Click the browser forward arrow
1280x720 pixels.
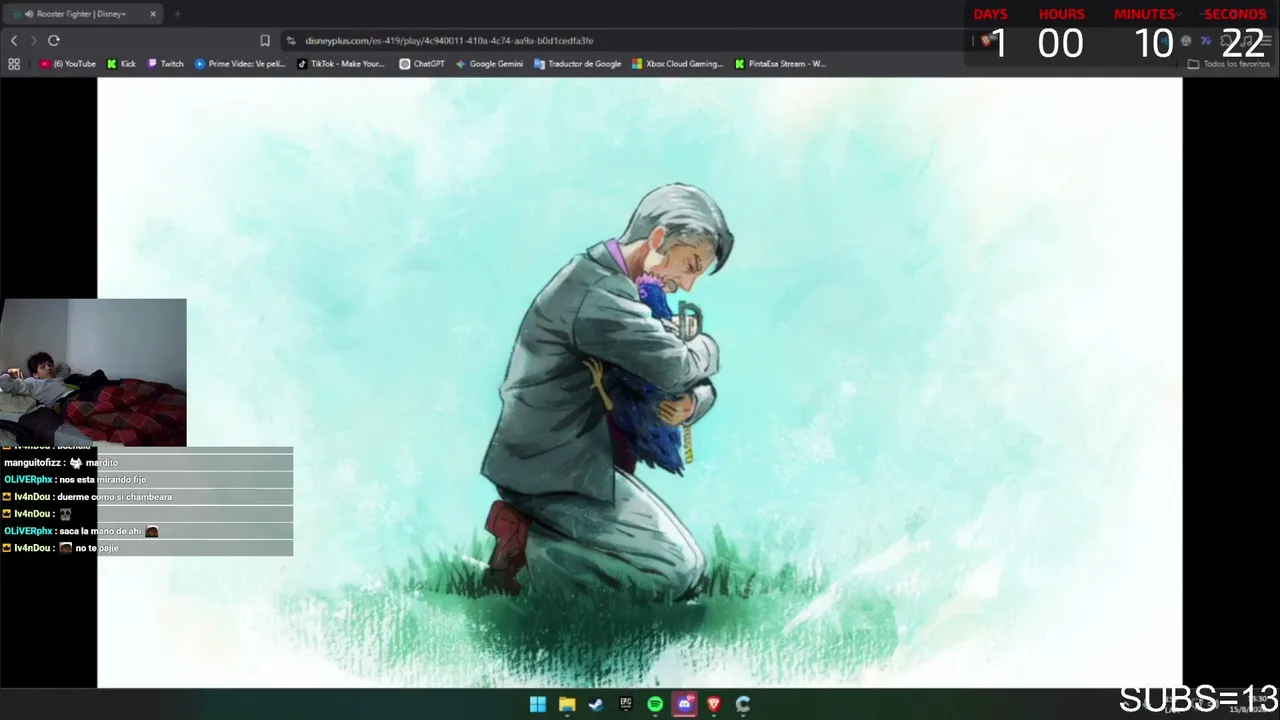click(33, 40)
